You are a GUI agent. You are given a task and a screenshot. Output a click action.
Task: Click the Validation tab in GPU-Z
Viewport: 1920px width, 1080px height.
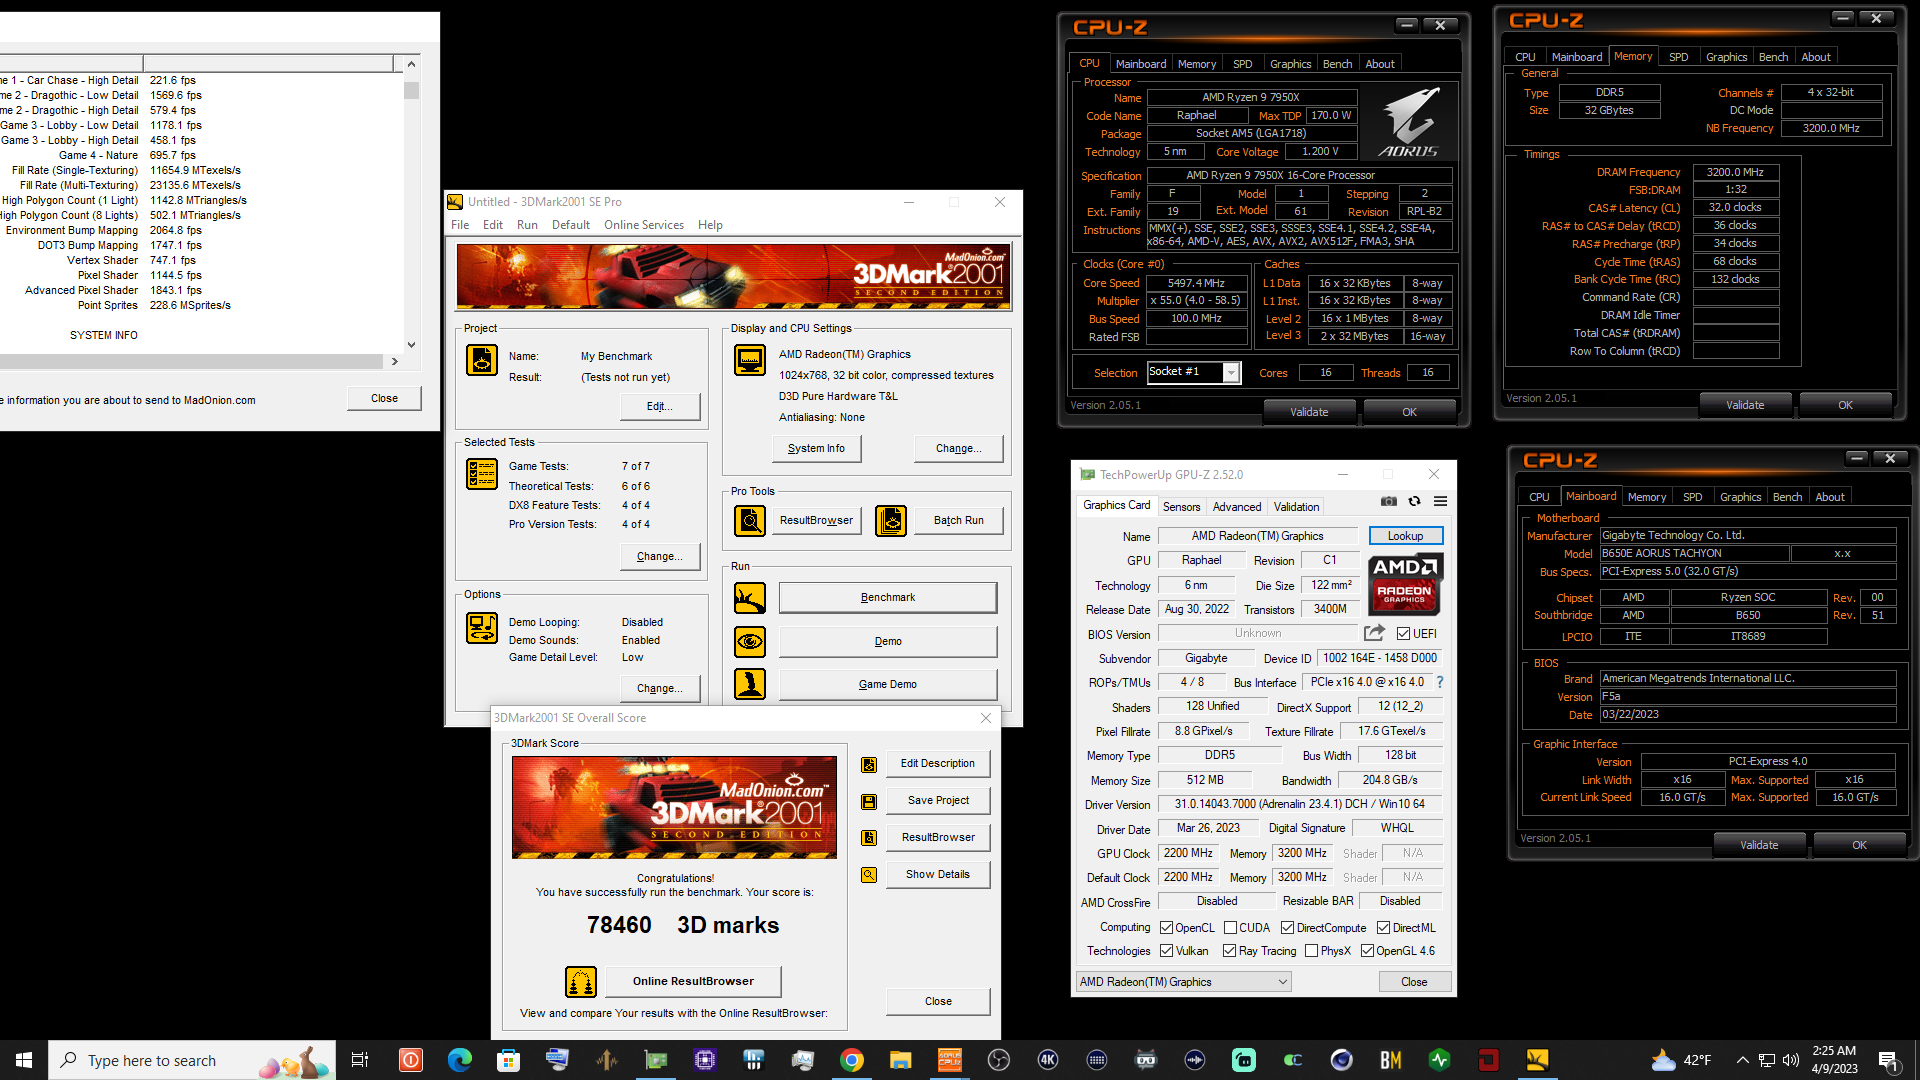click(1296, 507)
